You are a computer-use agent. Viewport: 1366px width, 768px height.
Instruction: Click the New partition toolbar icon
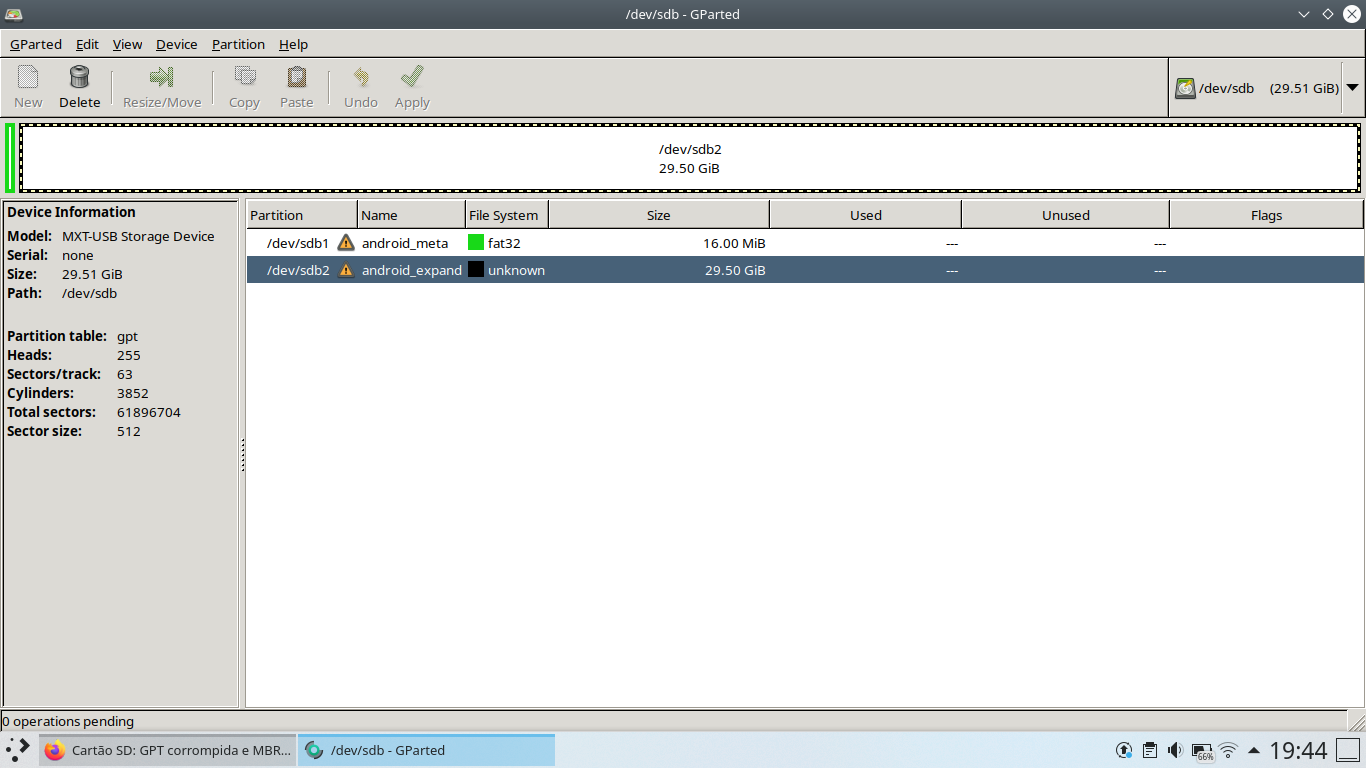click(x=28, y=77)
